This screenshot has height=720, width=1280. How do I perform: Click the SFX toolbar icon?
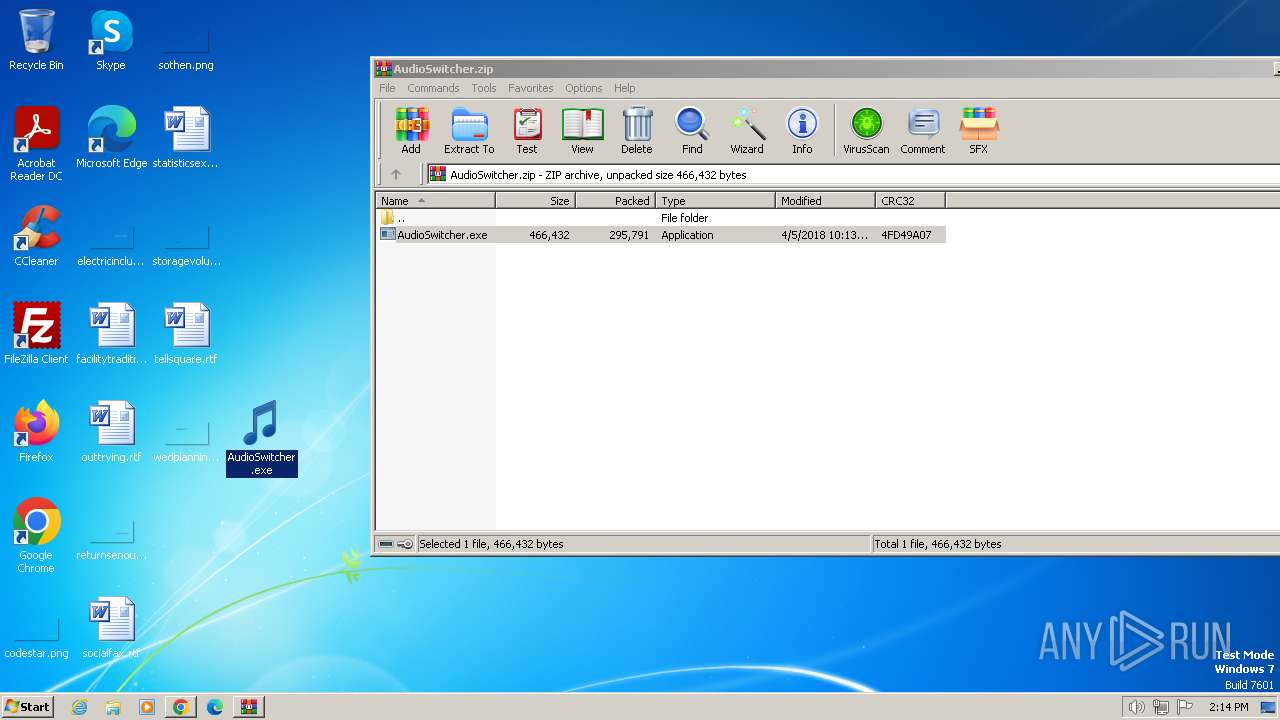978,131
